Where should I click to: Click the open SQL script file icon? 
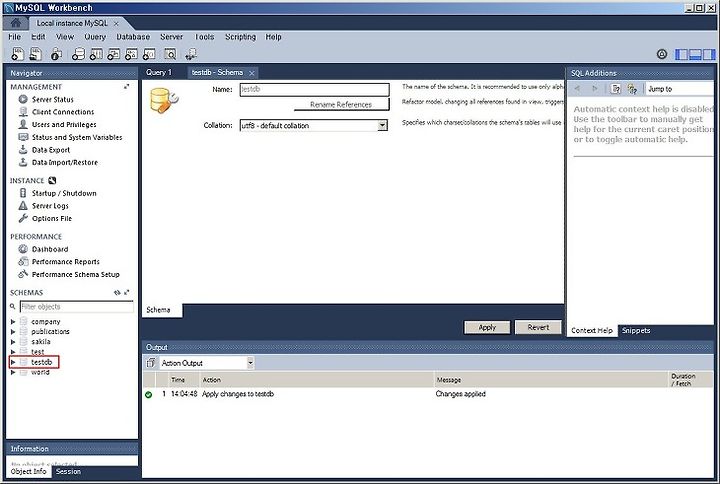point(35,54)
